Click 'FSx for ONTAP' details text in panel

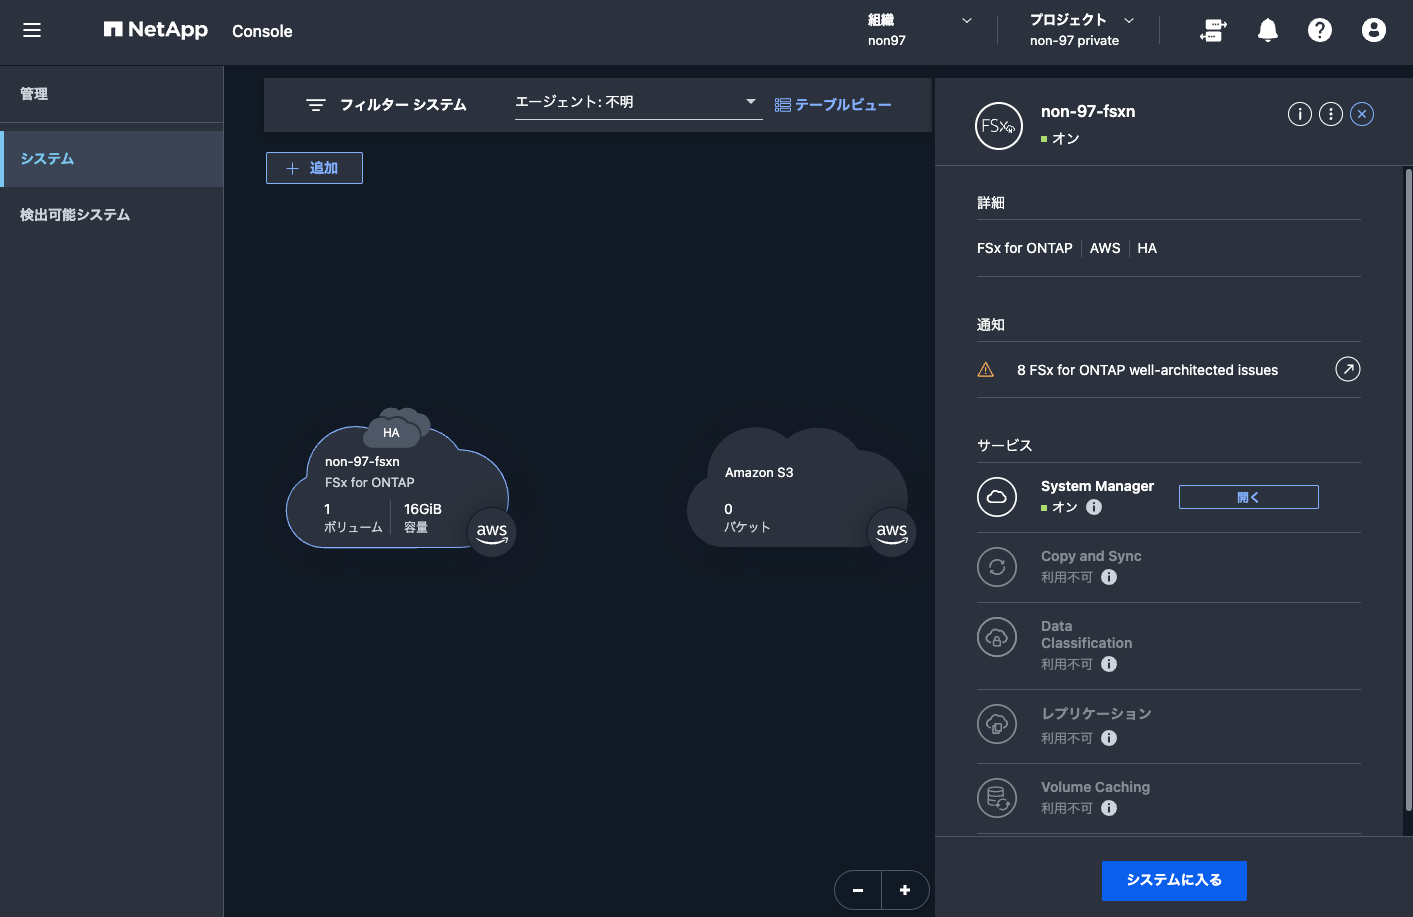[x=1025, y=248]
